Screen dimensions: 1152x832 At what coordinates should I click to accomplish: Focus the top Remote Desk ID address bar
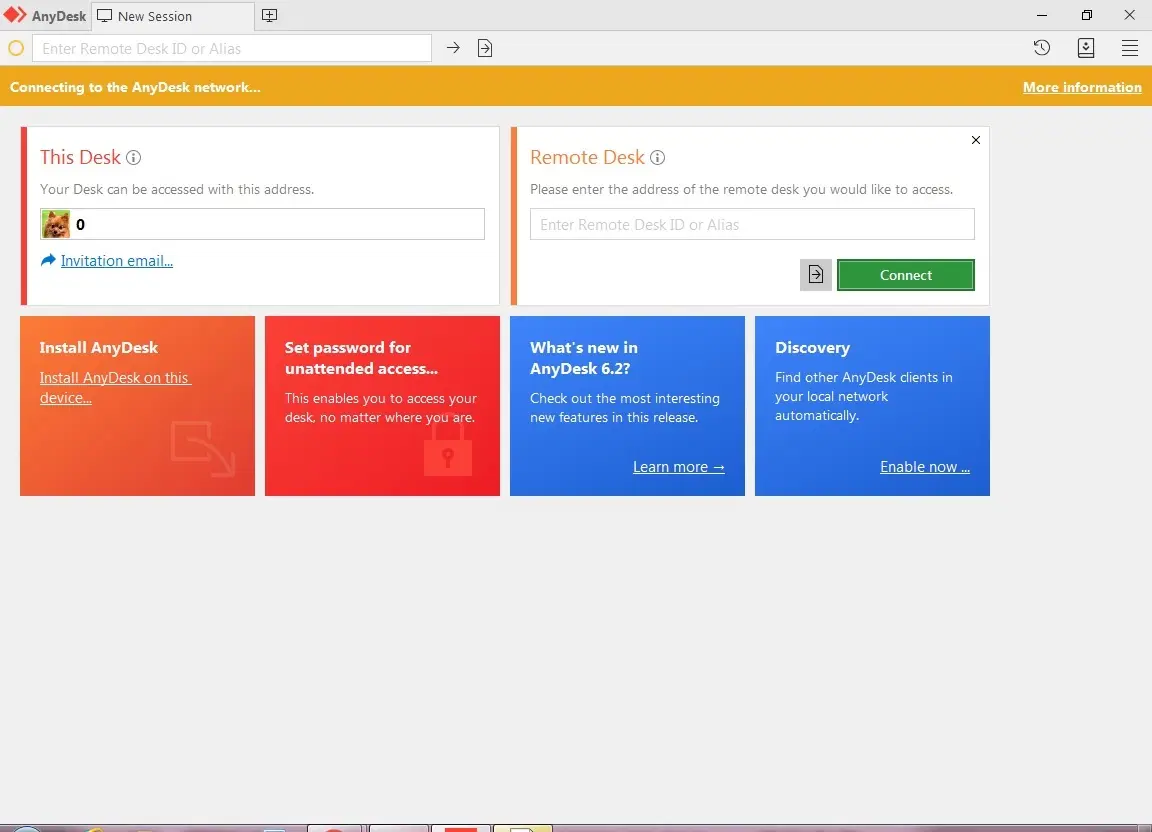[x=231, y=49]
